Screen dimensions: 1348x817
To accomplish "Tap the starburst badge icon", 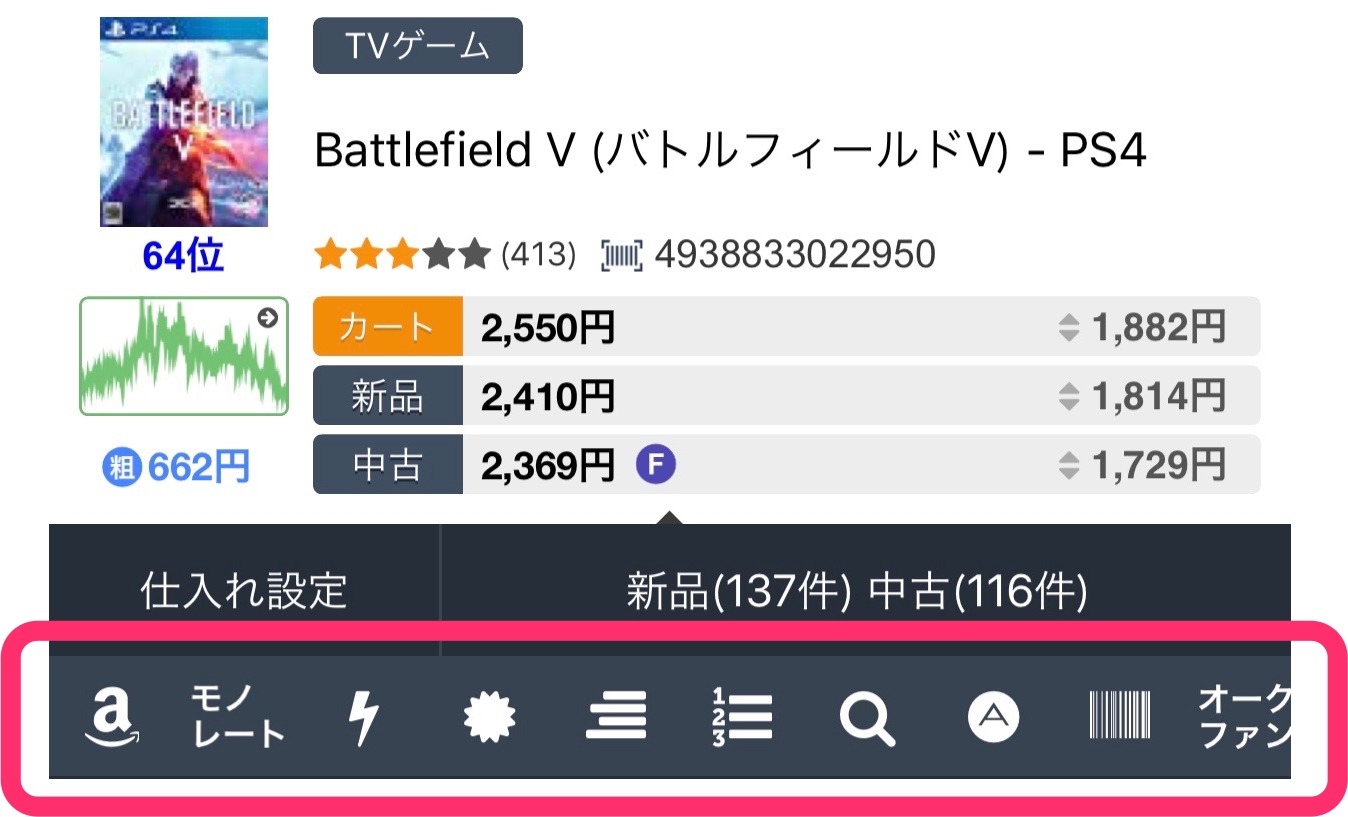I will click(490, 717).
